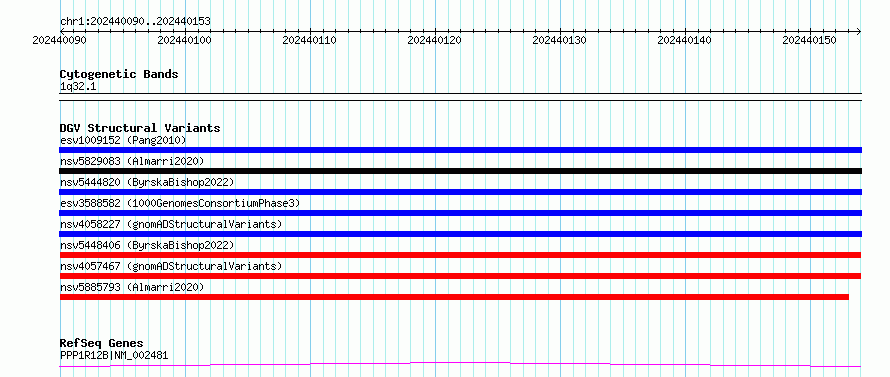Click the 1q32.1 band label
The height and width of the screenshot is (377, 890).
tap(78, 87)
